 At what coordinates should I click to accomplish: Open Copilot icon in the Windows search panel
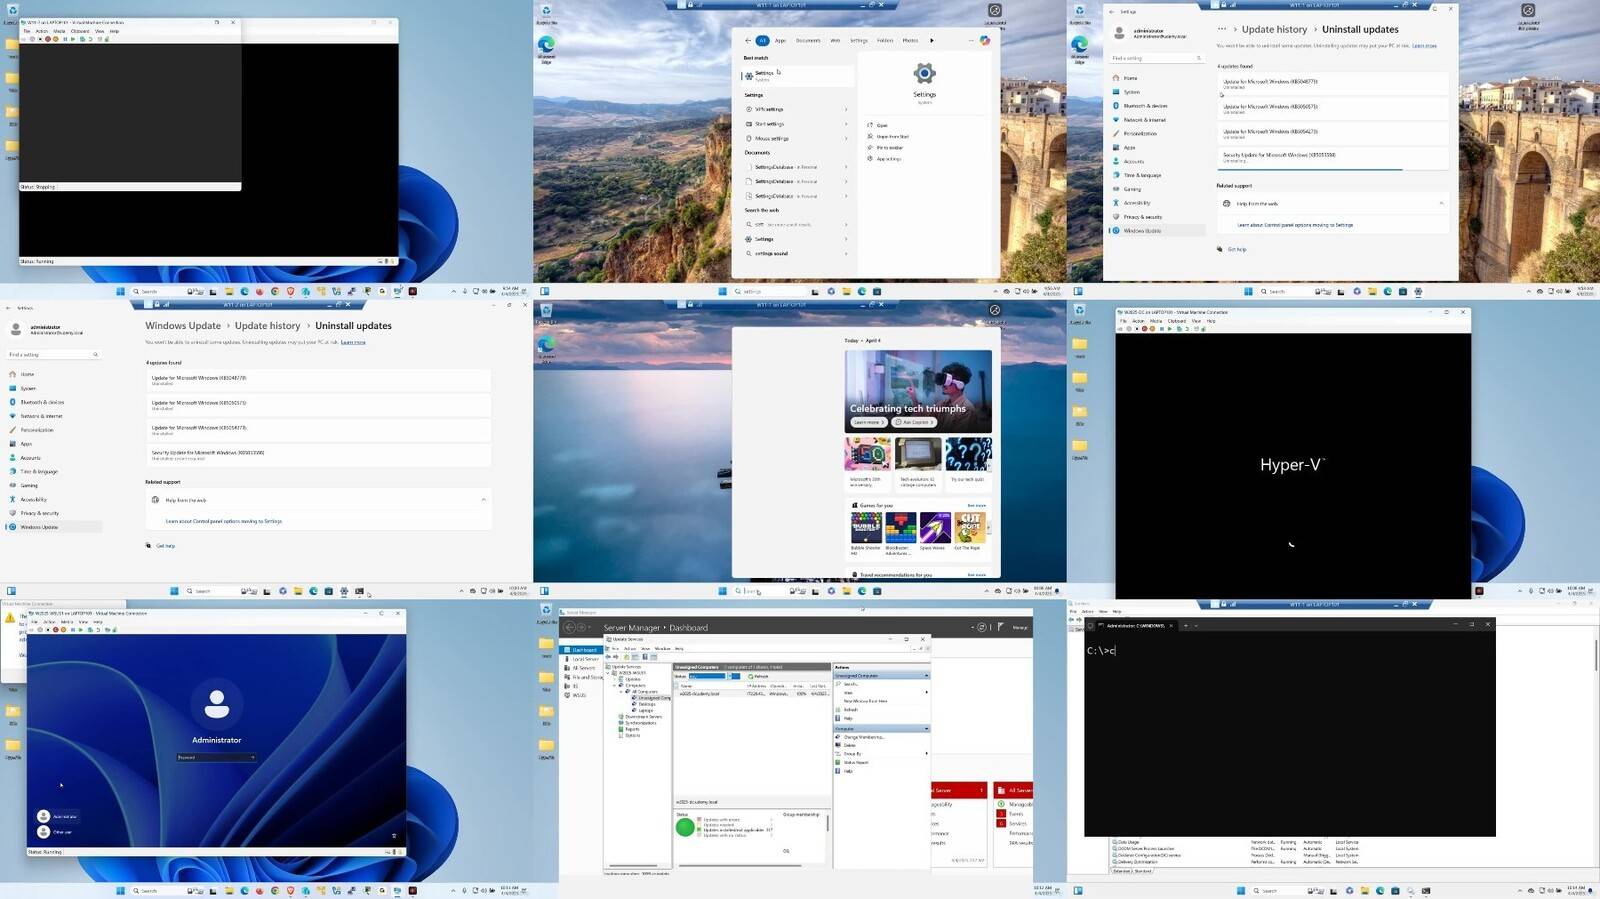tap(984, 41)
